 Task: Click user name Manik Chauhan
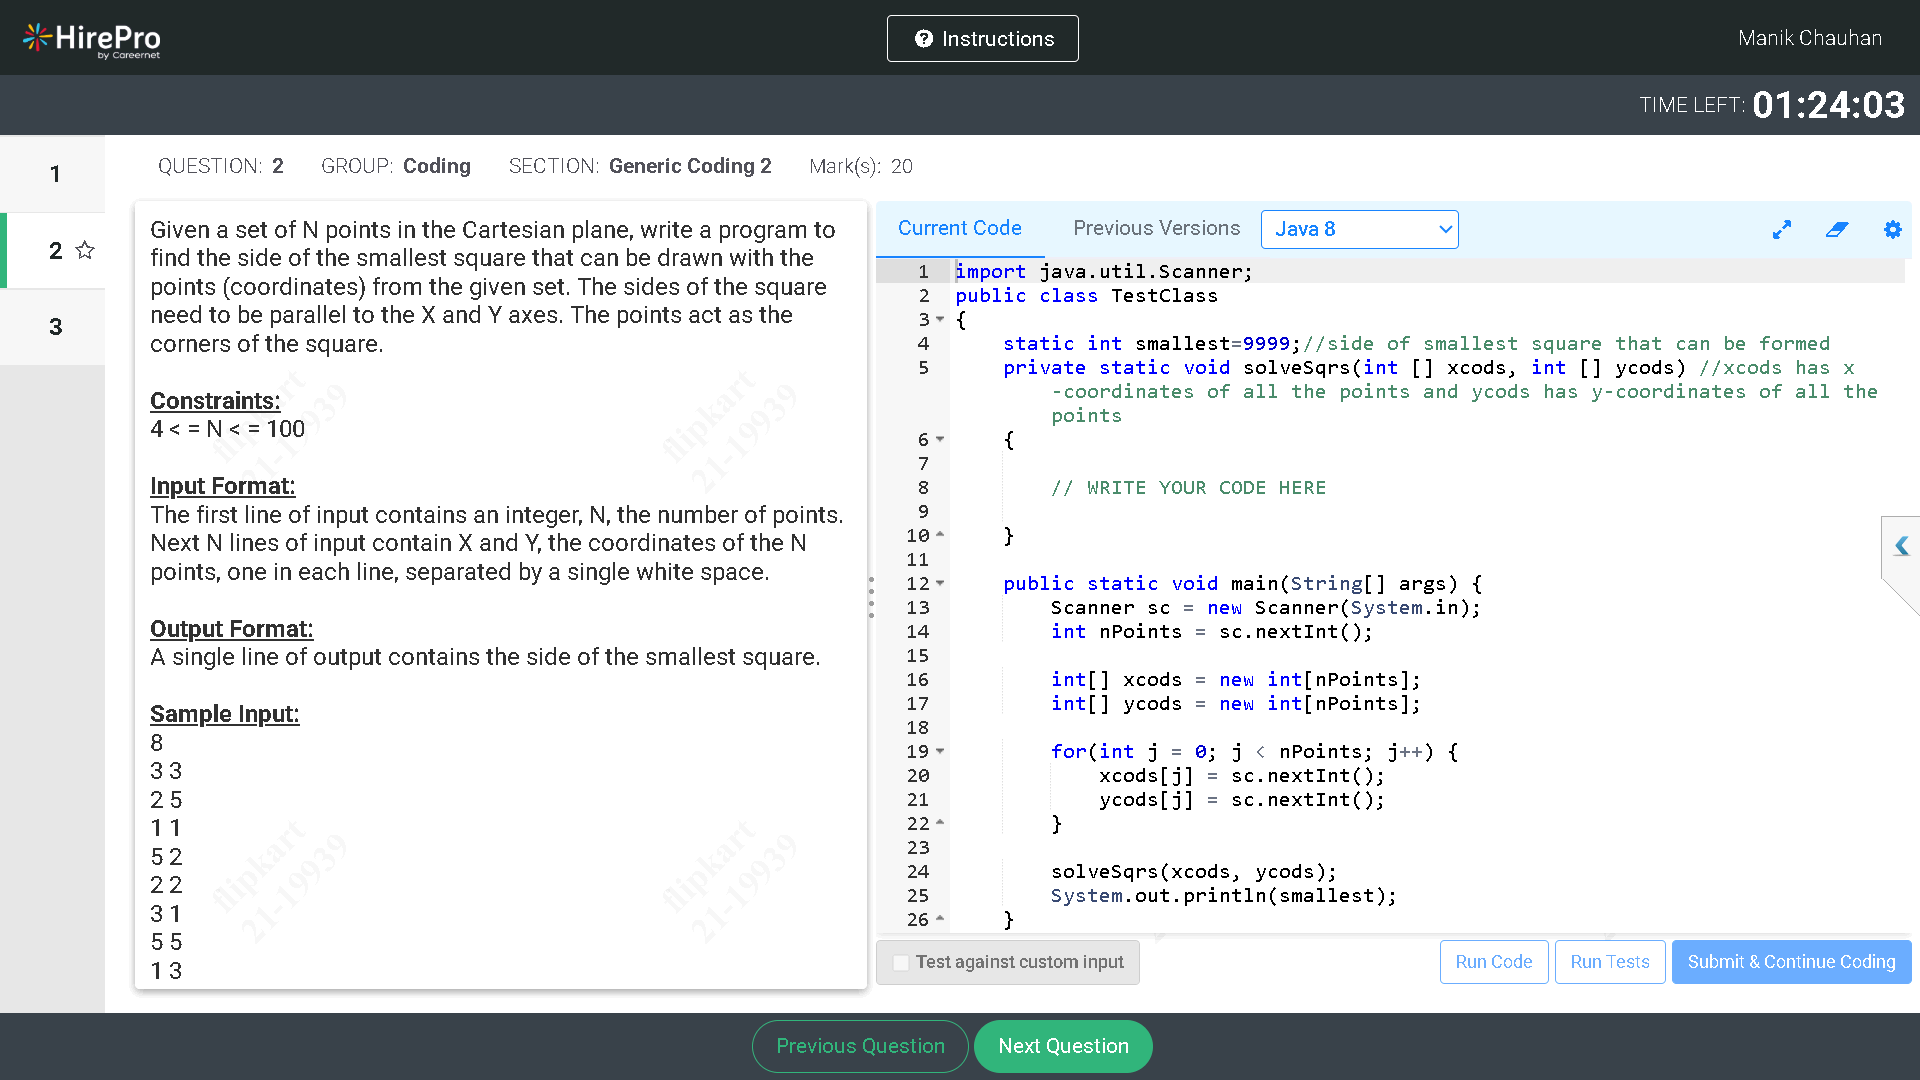pyautogui.click(x=1809, y=38)
